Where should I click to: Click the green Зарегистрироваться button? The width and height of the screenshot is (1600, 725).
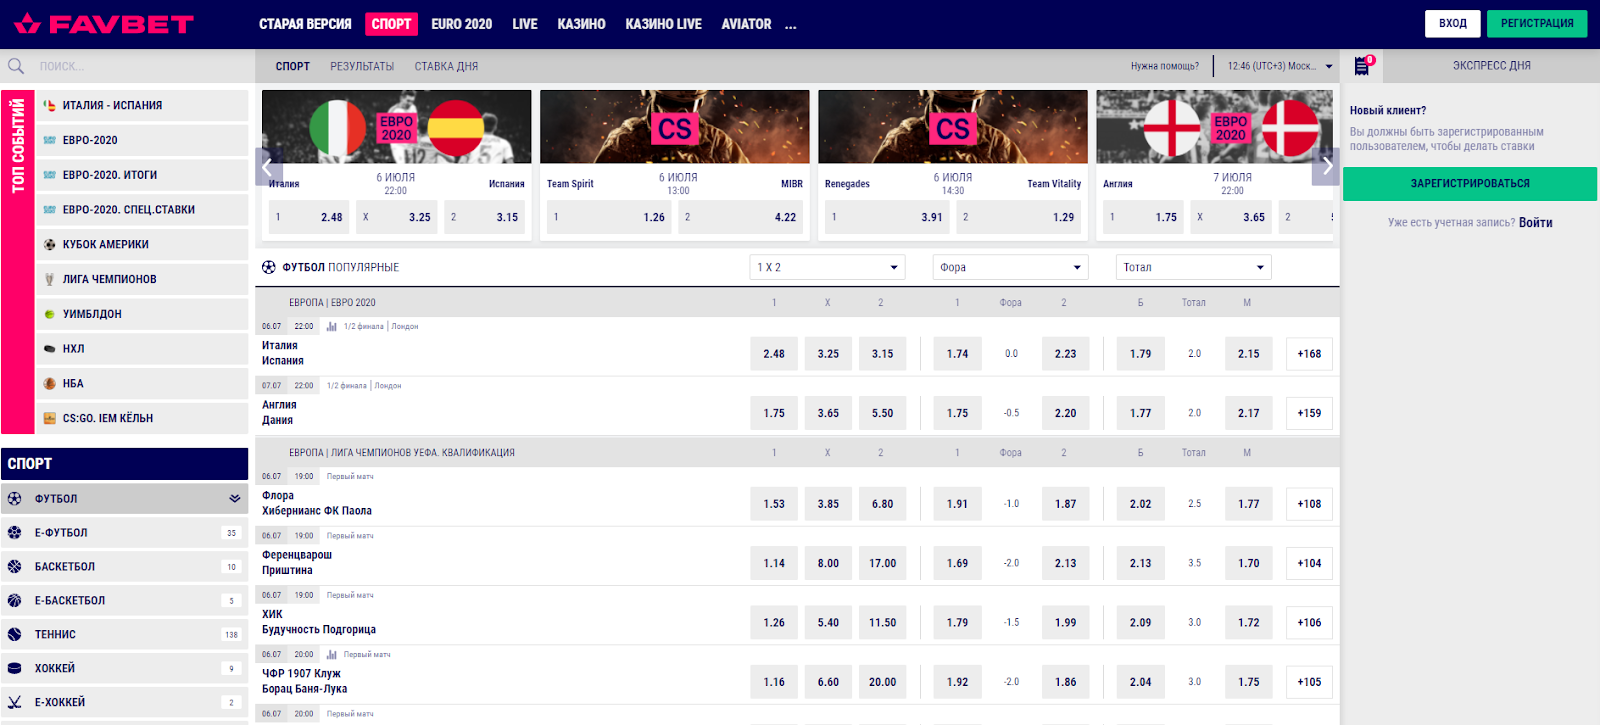1470,184
